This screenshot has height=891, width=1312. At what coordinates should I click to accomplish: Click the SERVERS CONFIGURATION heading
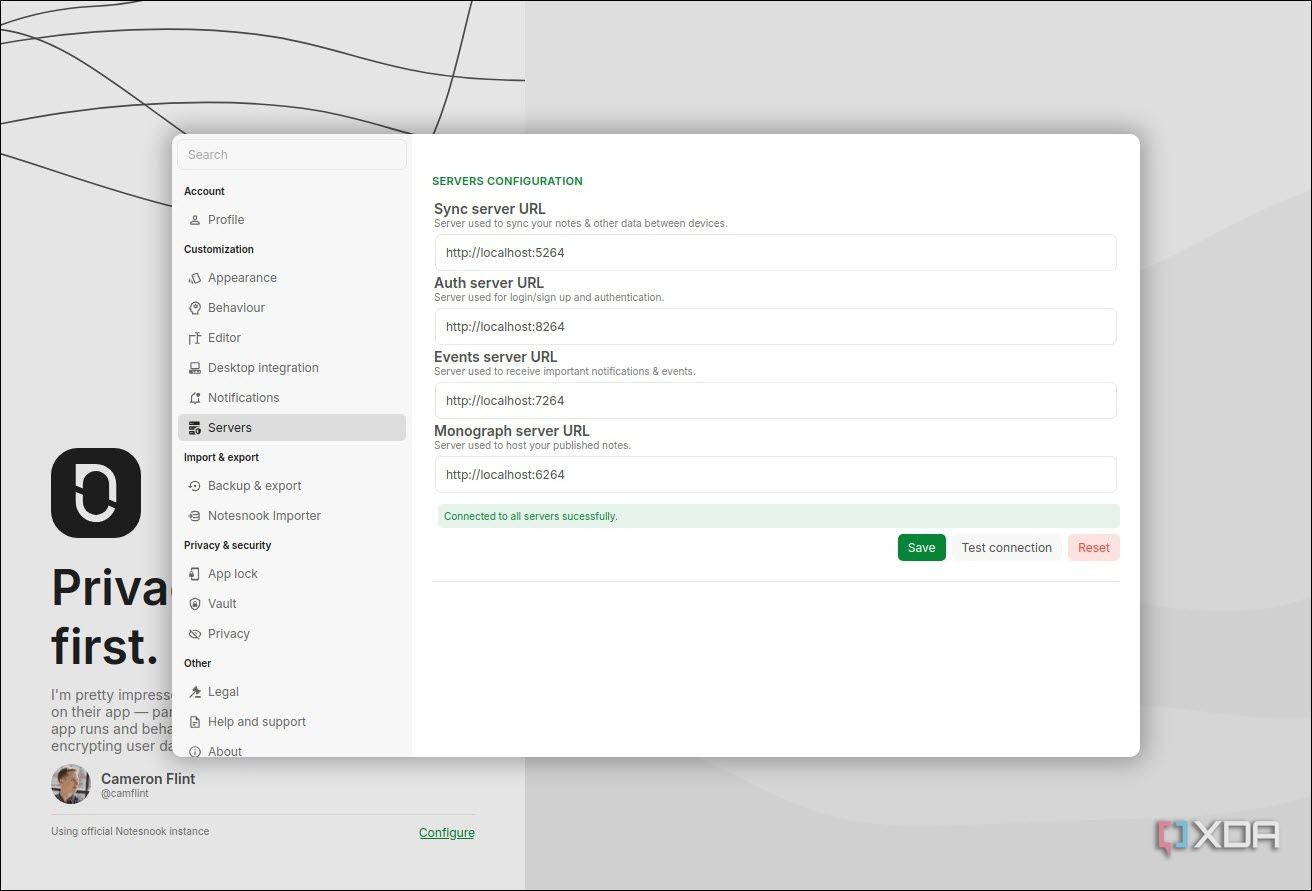pos(507,181)
